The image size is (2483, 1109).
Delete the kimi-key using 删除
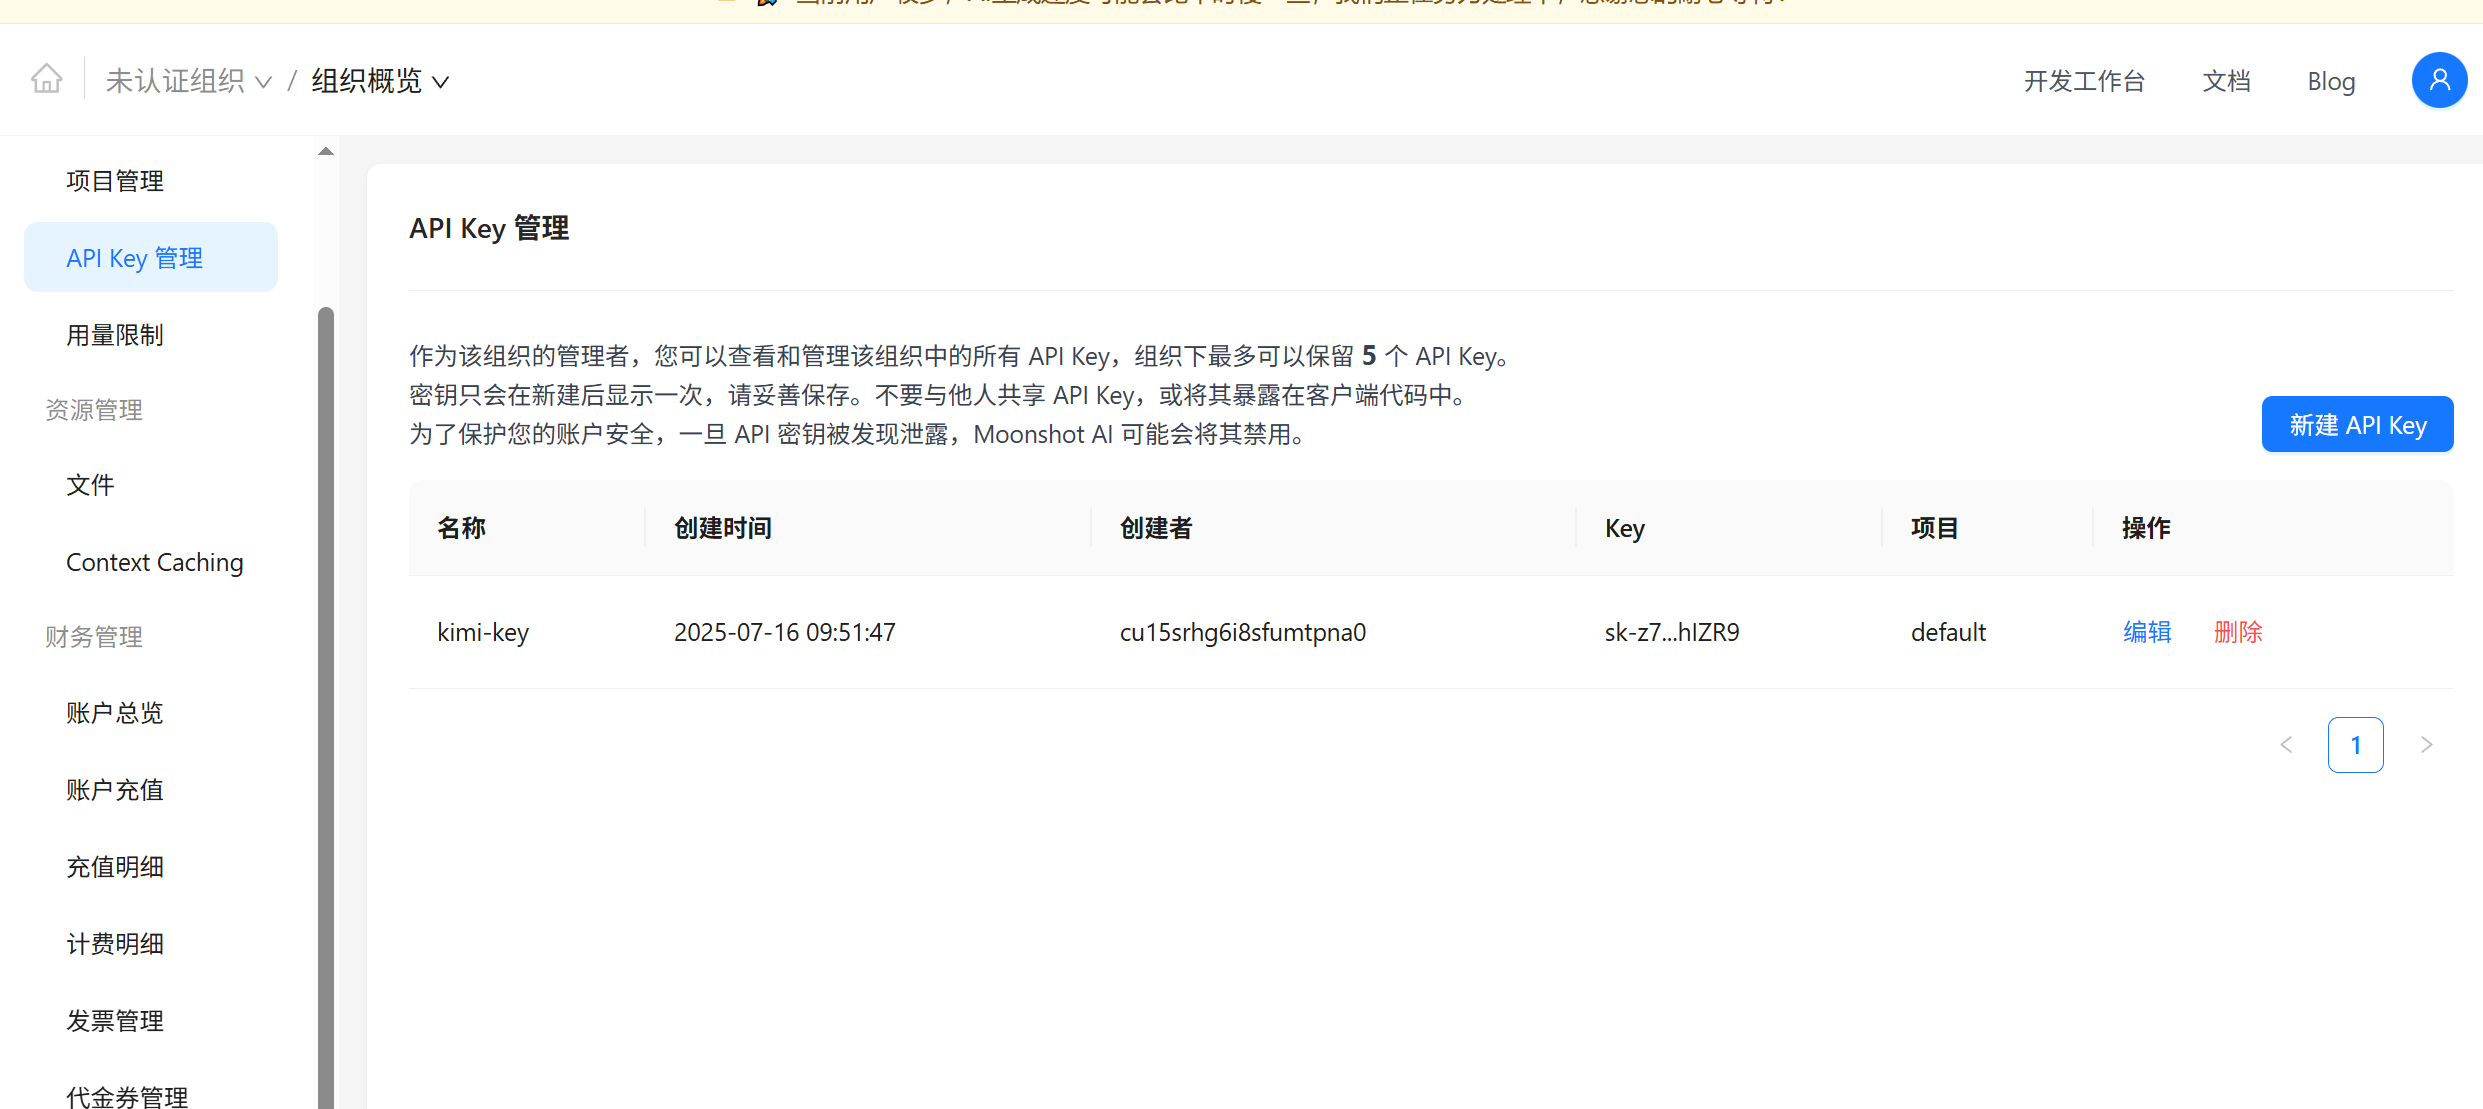2237,632
